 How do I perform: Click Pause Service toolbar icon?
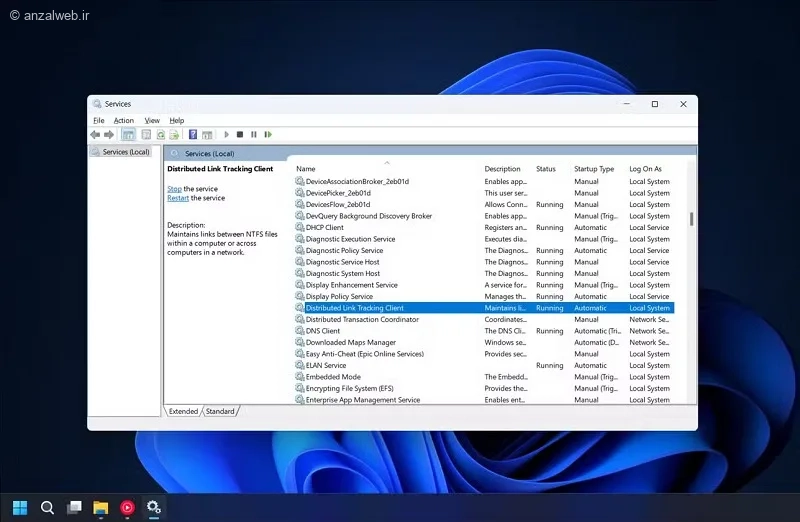(x=254, y=135)
